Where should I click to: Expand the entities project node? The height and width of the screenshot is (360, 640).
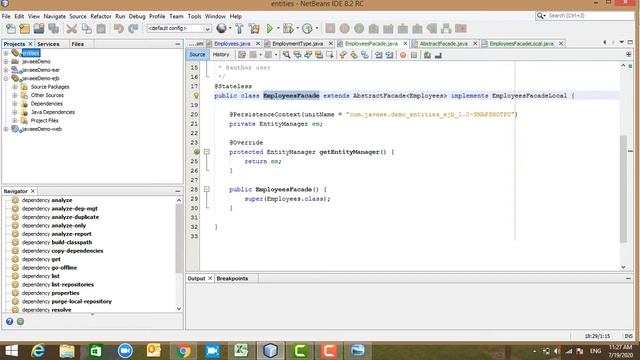pos(6,53)
